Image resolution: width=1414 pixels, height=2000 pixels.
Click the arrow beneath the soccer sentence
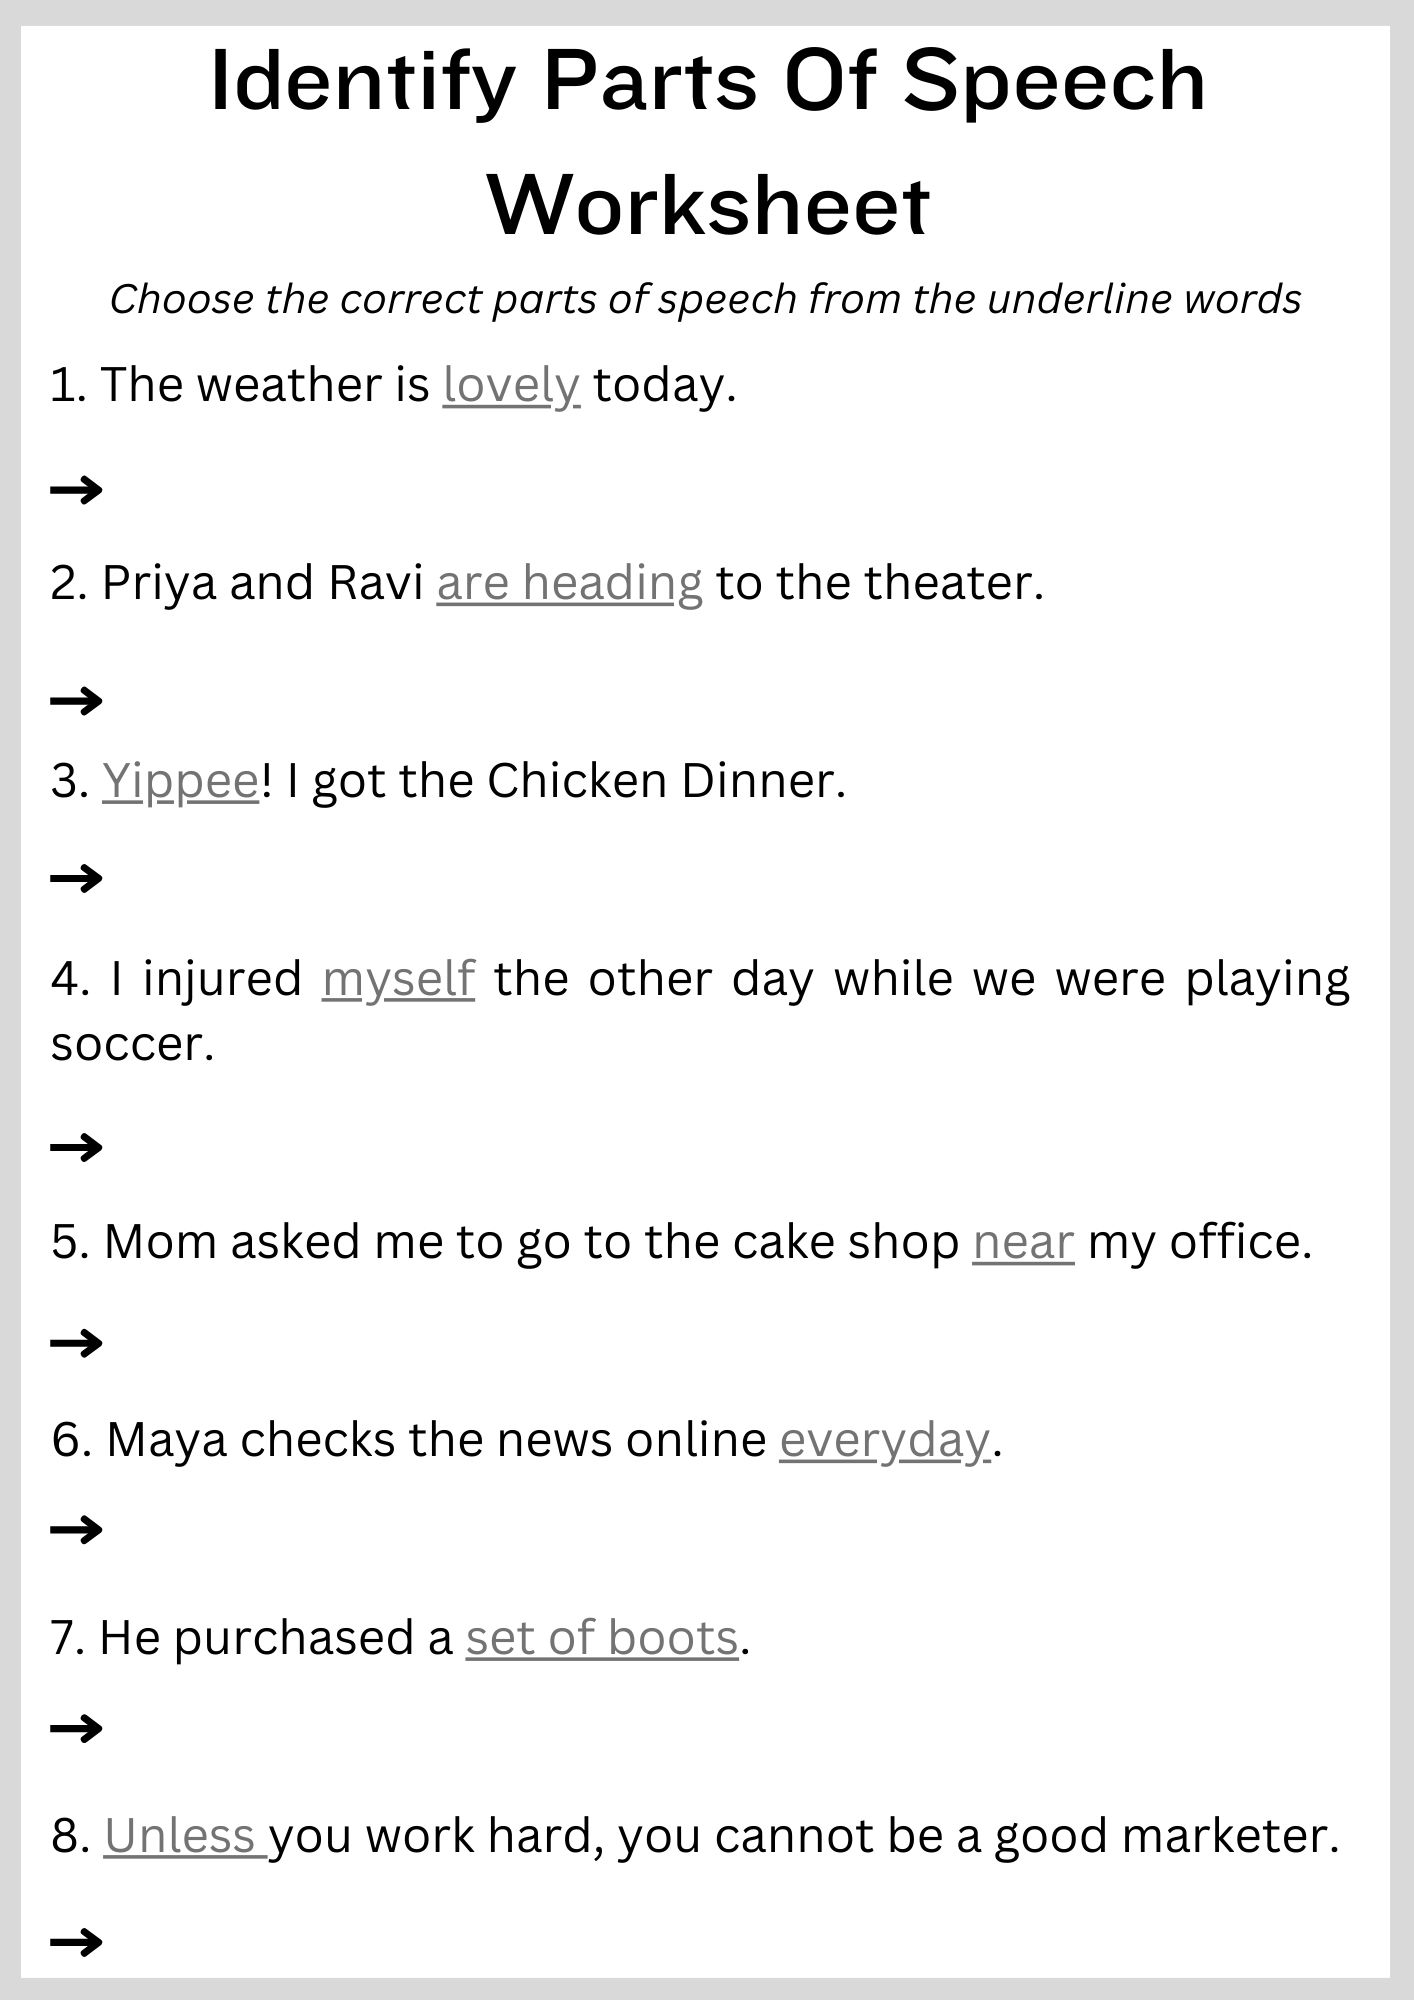76,1146
